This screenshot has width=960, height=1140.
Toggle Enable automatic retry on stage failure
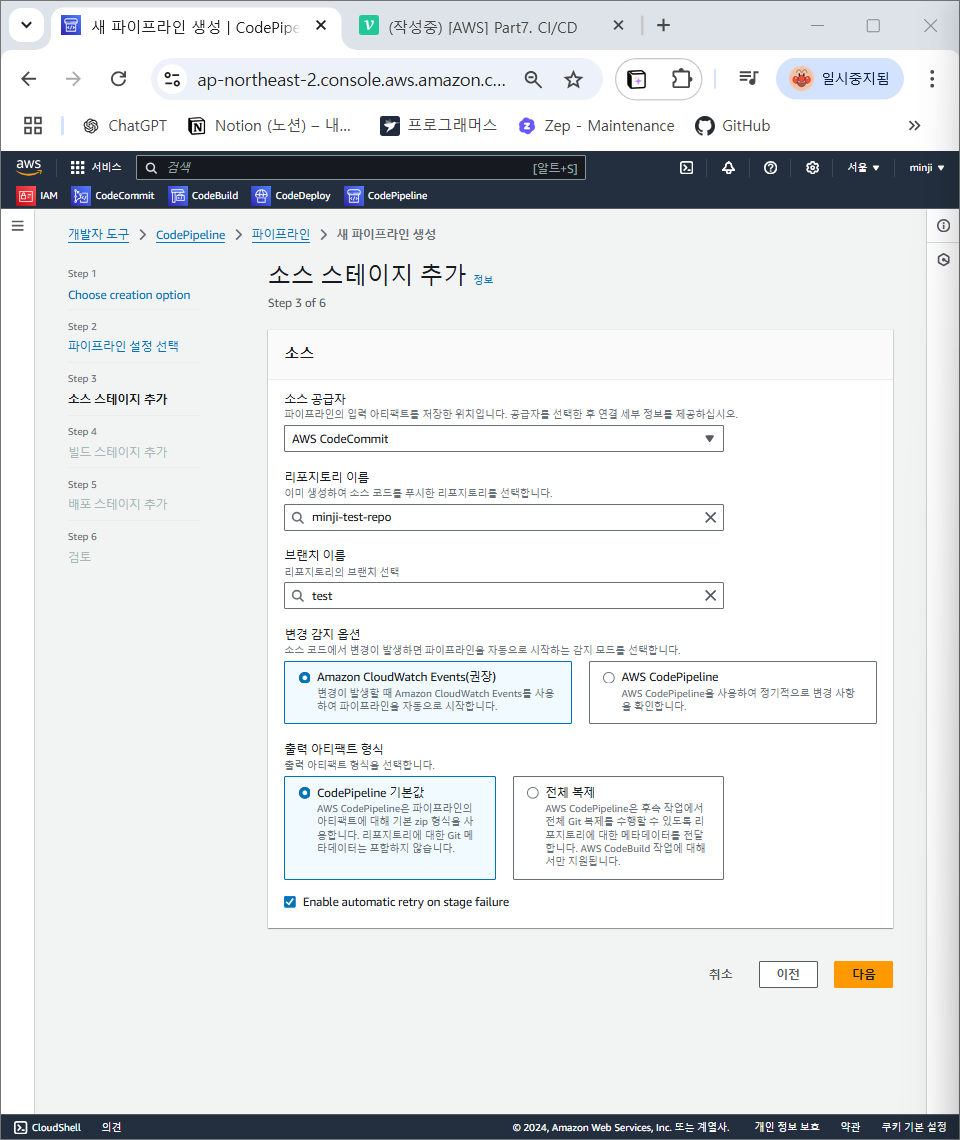pos(290,902)
